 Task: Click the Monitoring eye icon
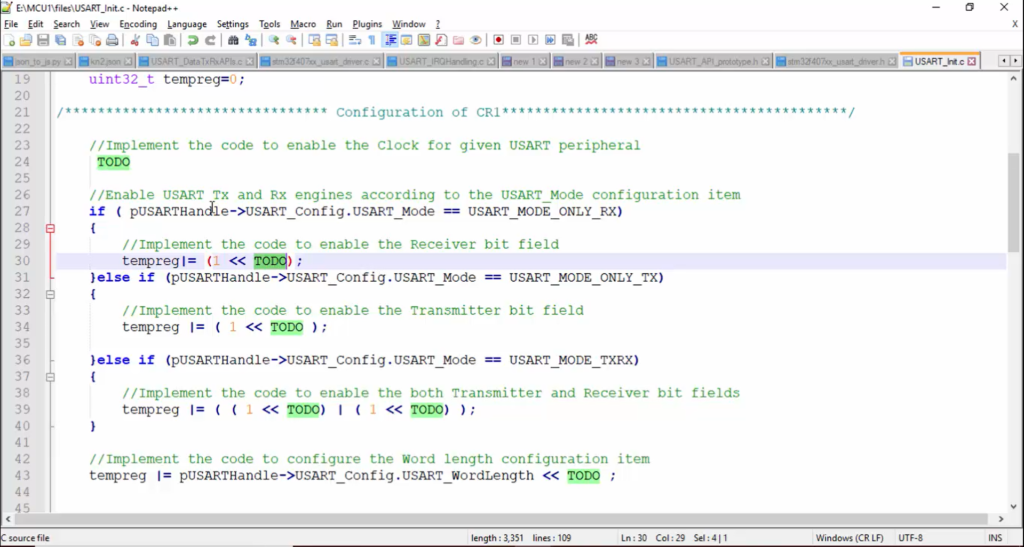pyautogui.click(x=475, y=40)
